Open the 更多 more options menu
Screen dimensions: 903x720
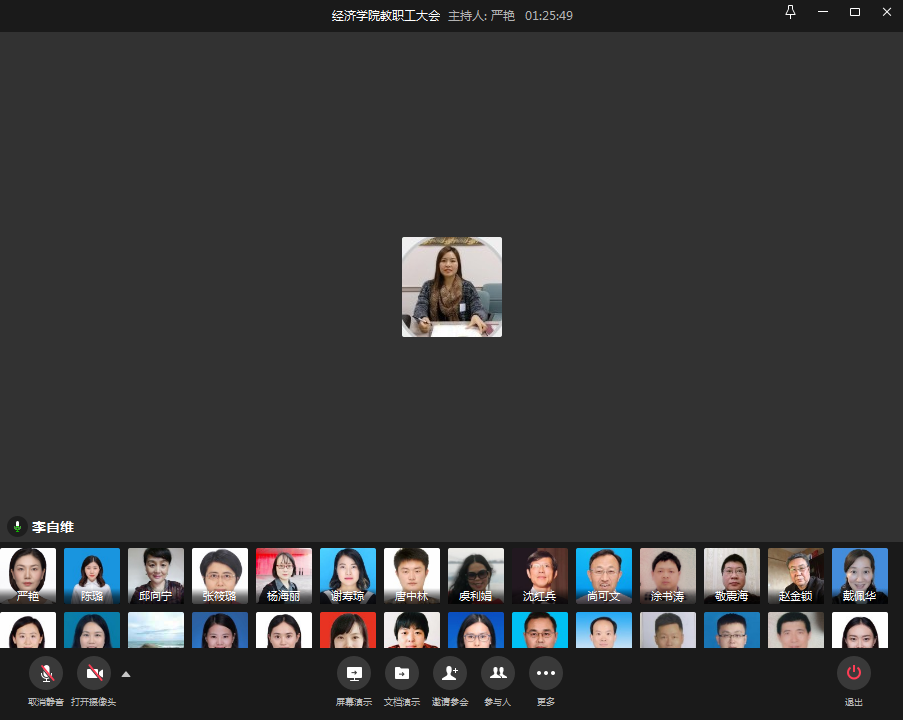pyautogui.click(x=546, y=674)
